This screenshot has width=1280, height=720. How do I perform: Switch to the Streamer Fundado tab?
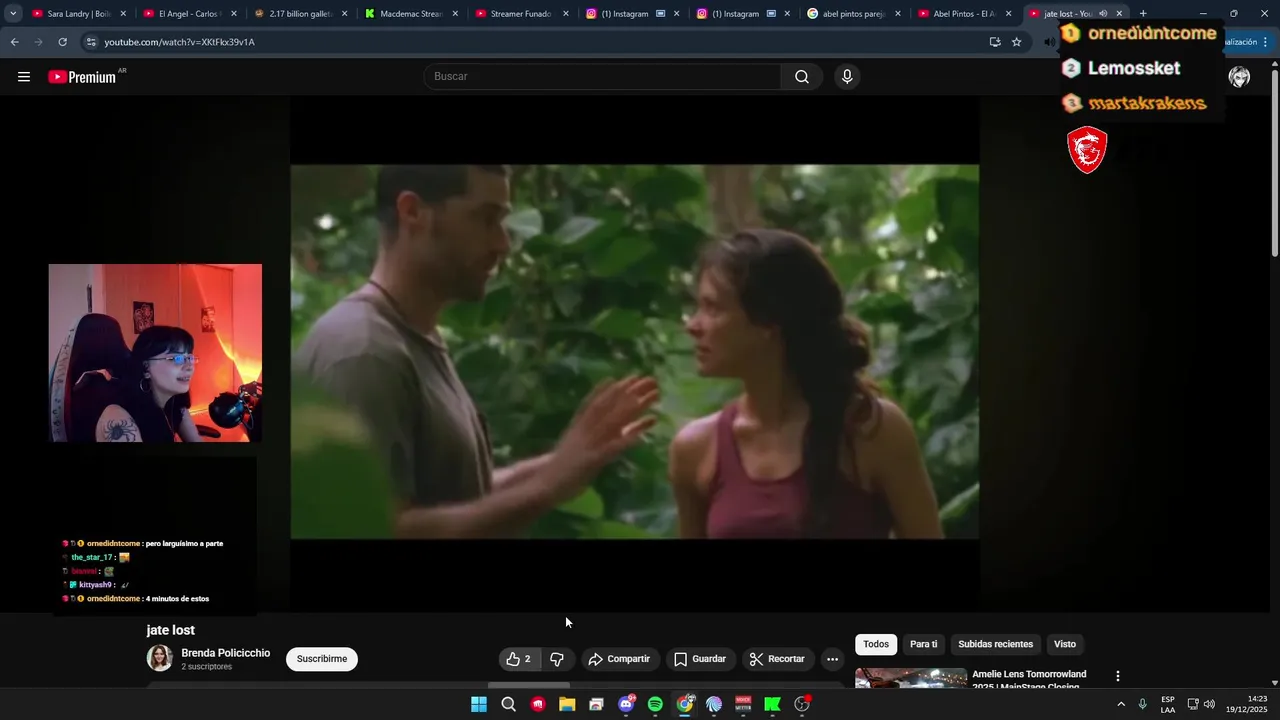[521, 14]
